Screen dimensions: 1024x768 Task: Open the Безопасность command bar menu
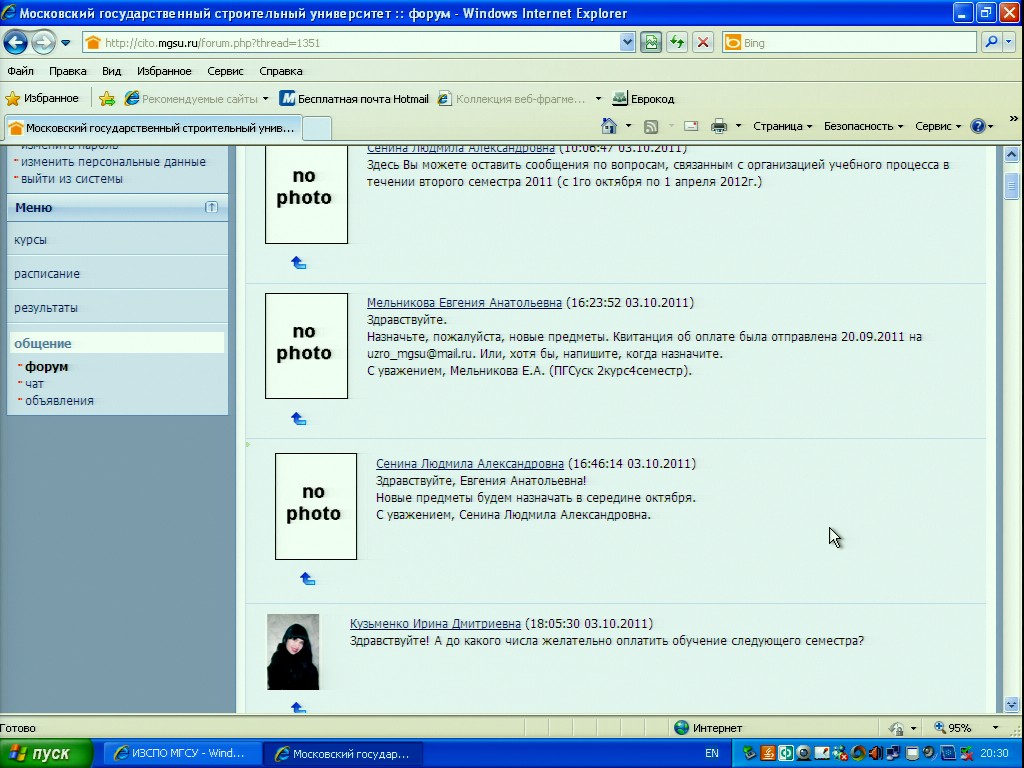[863, 126]
